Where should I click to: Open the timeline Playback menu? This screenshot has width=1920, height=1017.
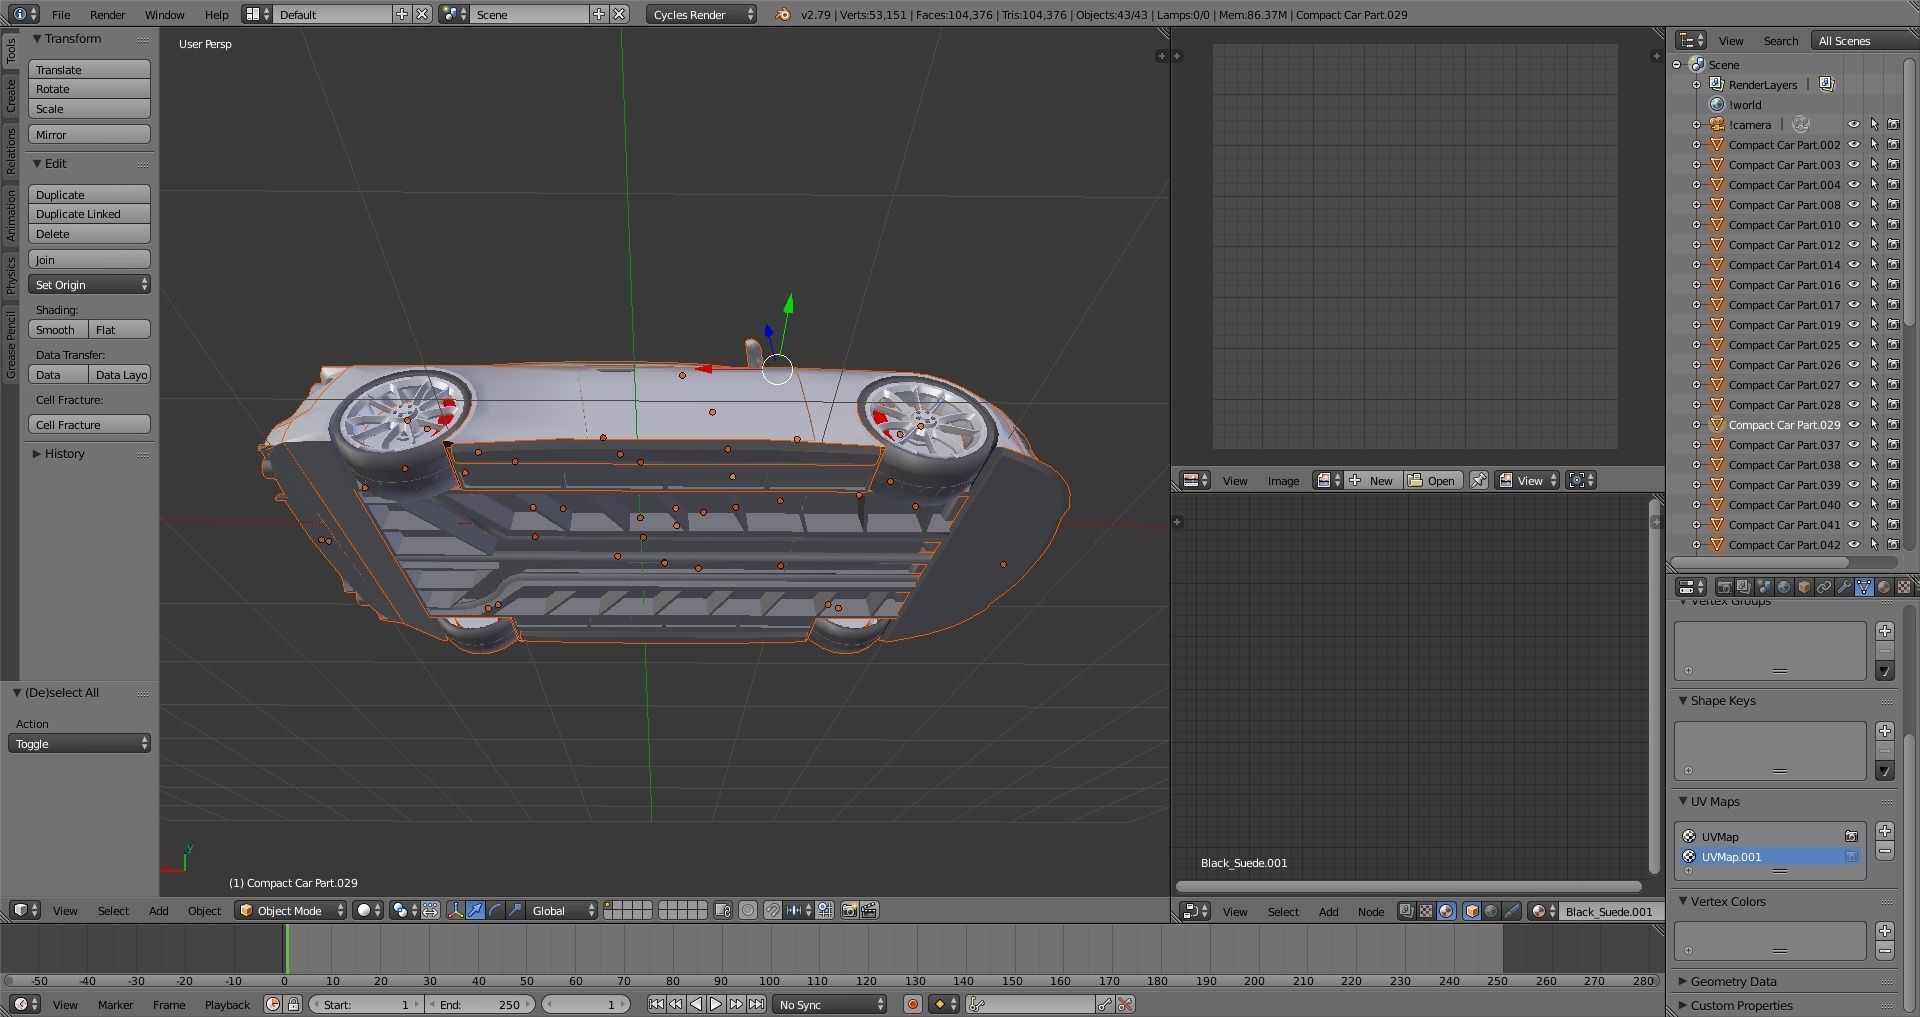pos(227,1004)
